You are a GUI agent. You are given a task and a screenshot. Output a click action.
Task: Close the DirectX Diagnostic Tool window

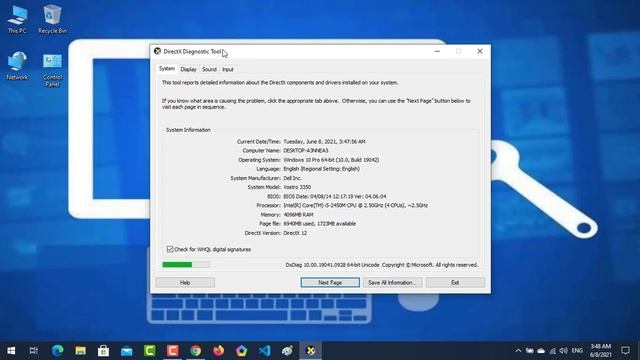click(x=480, y=51)
